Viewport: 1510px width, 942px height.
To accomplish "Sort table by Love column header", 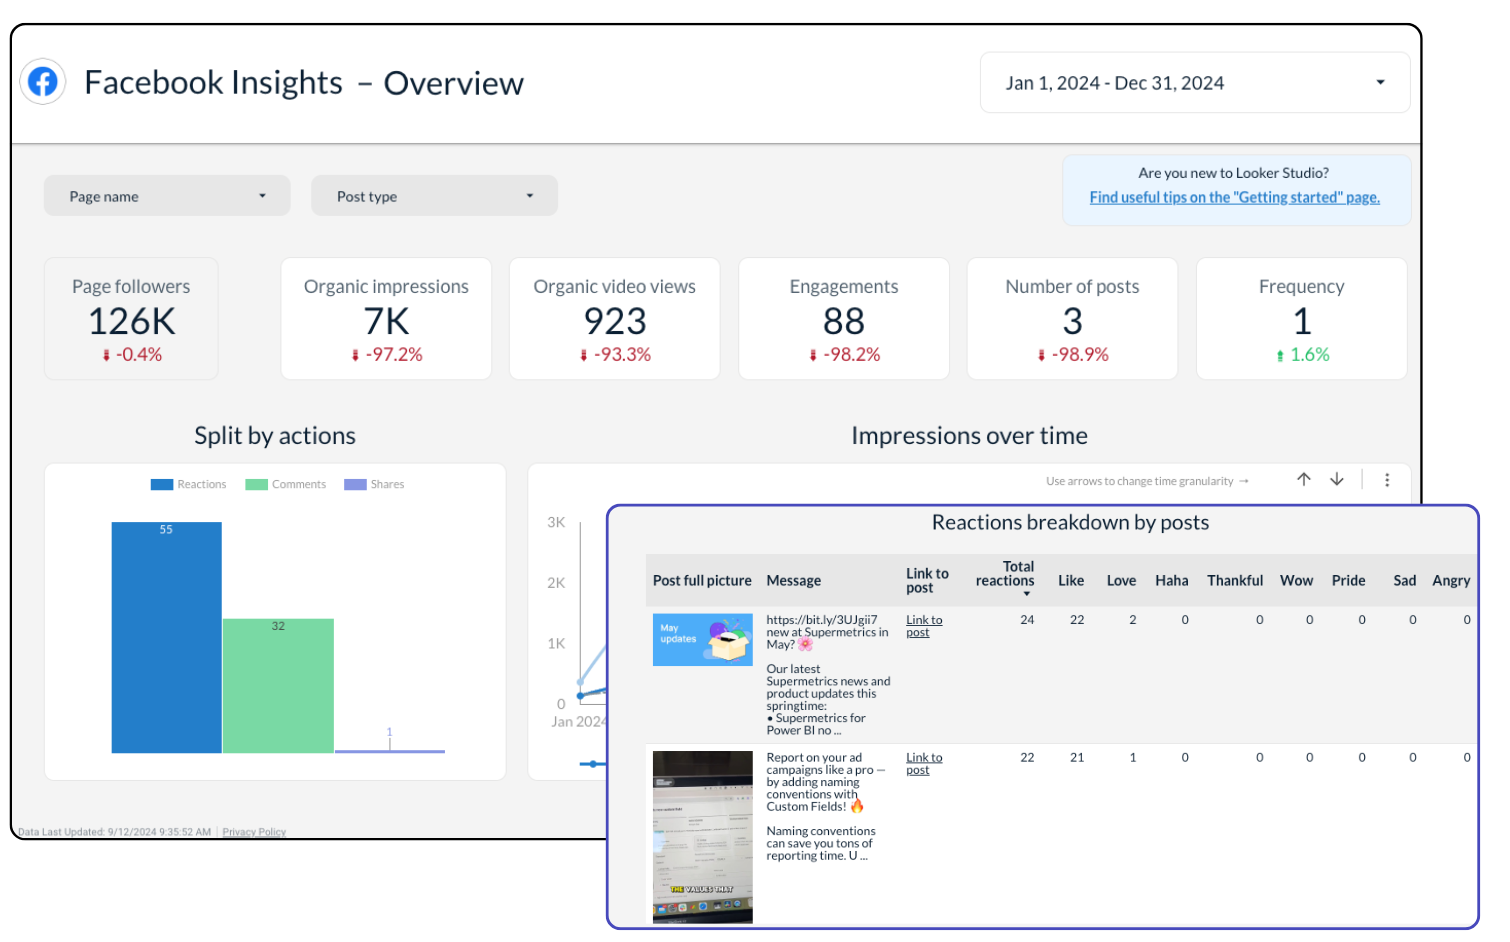I will (x=1121, y=581).
